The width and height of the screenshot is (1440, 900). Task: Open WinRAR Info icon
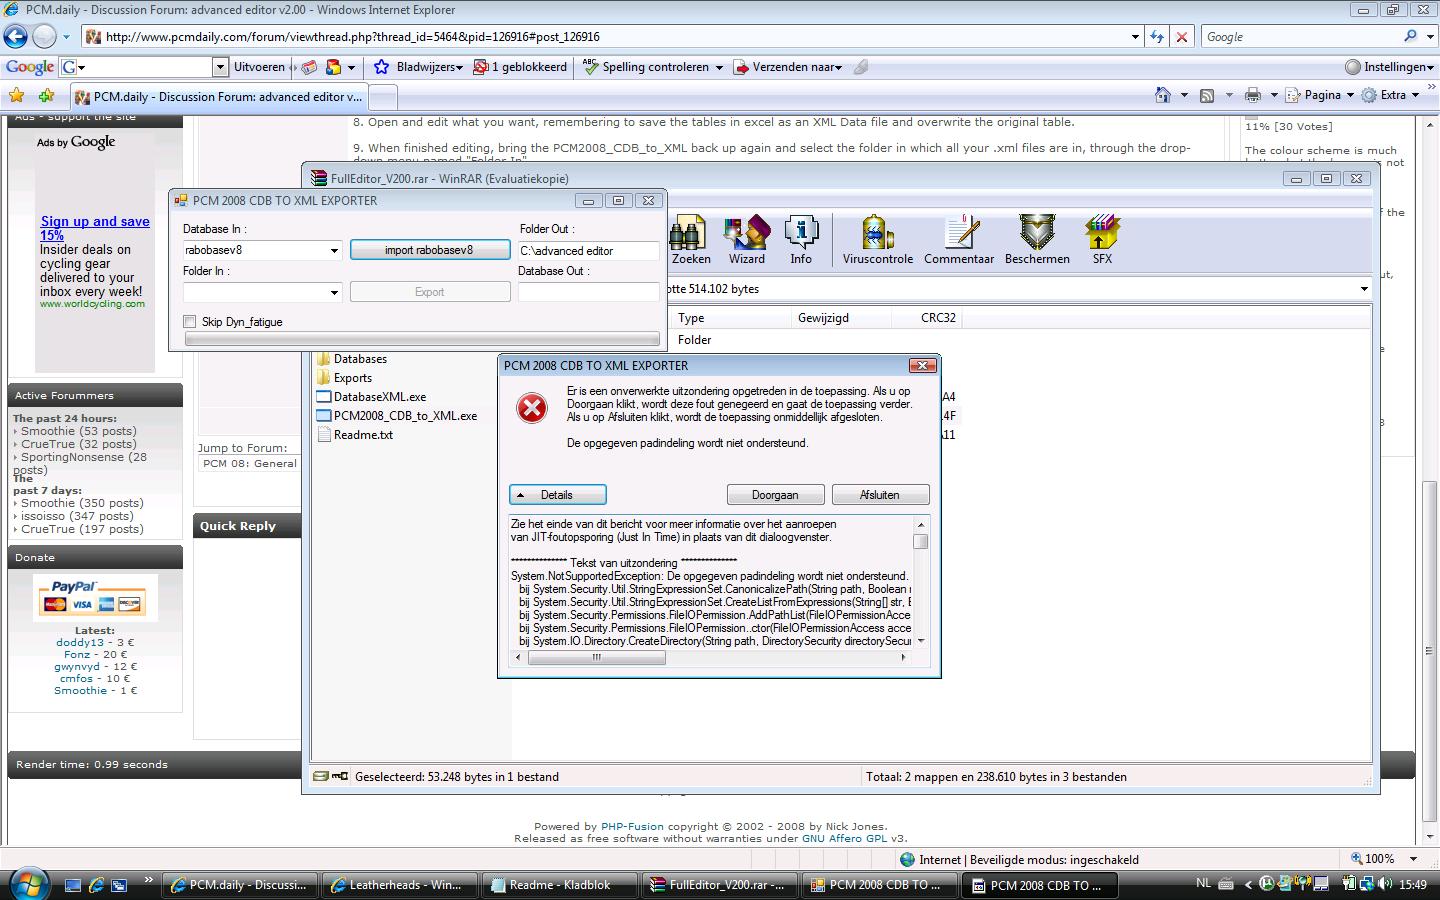(801, 234)
